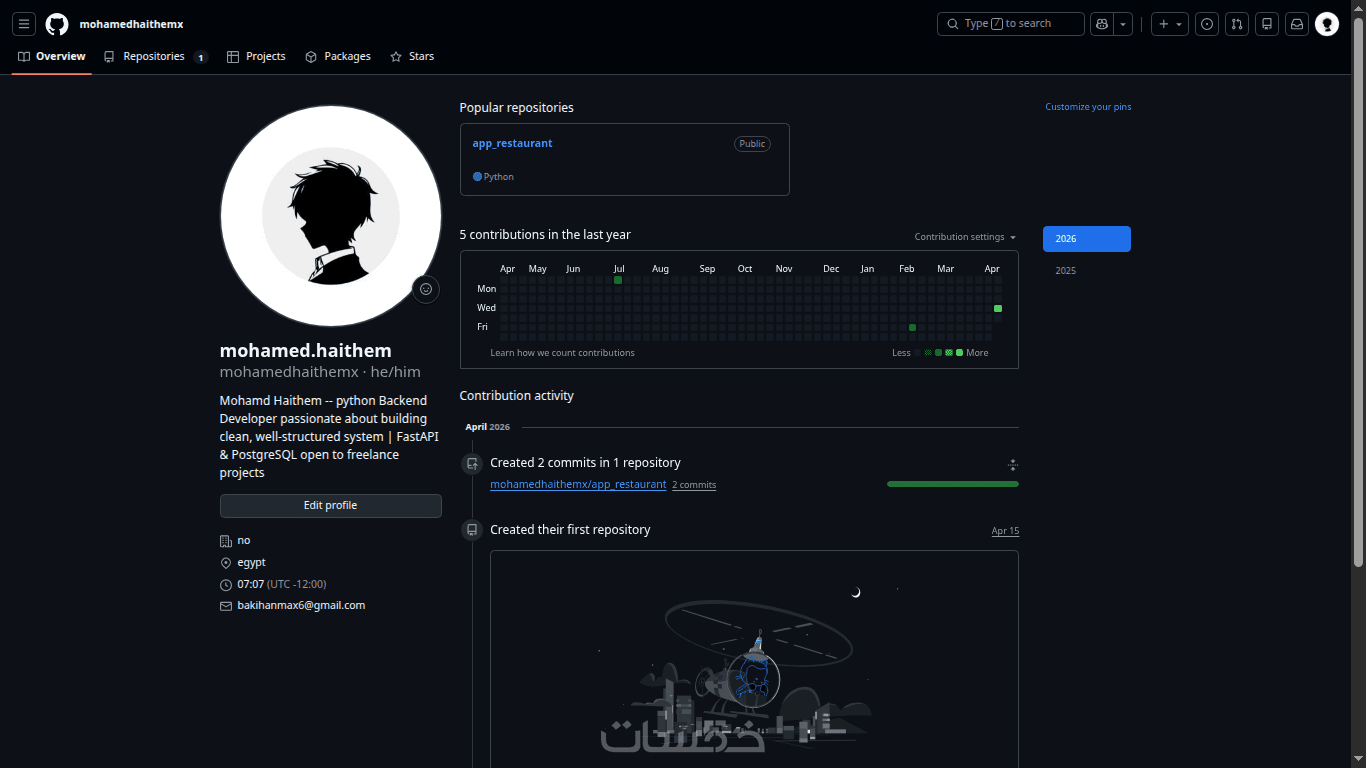This screenshot has height=768, width=1366.
Task: Click the 'Popular repositories' heading
Action: pyautogui.click(x=517, y=108)
